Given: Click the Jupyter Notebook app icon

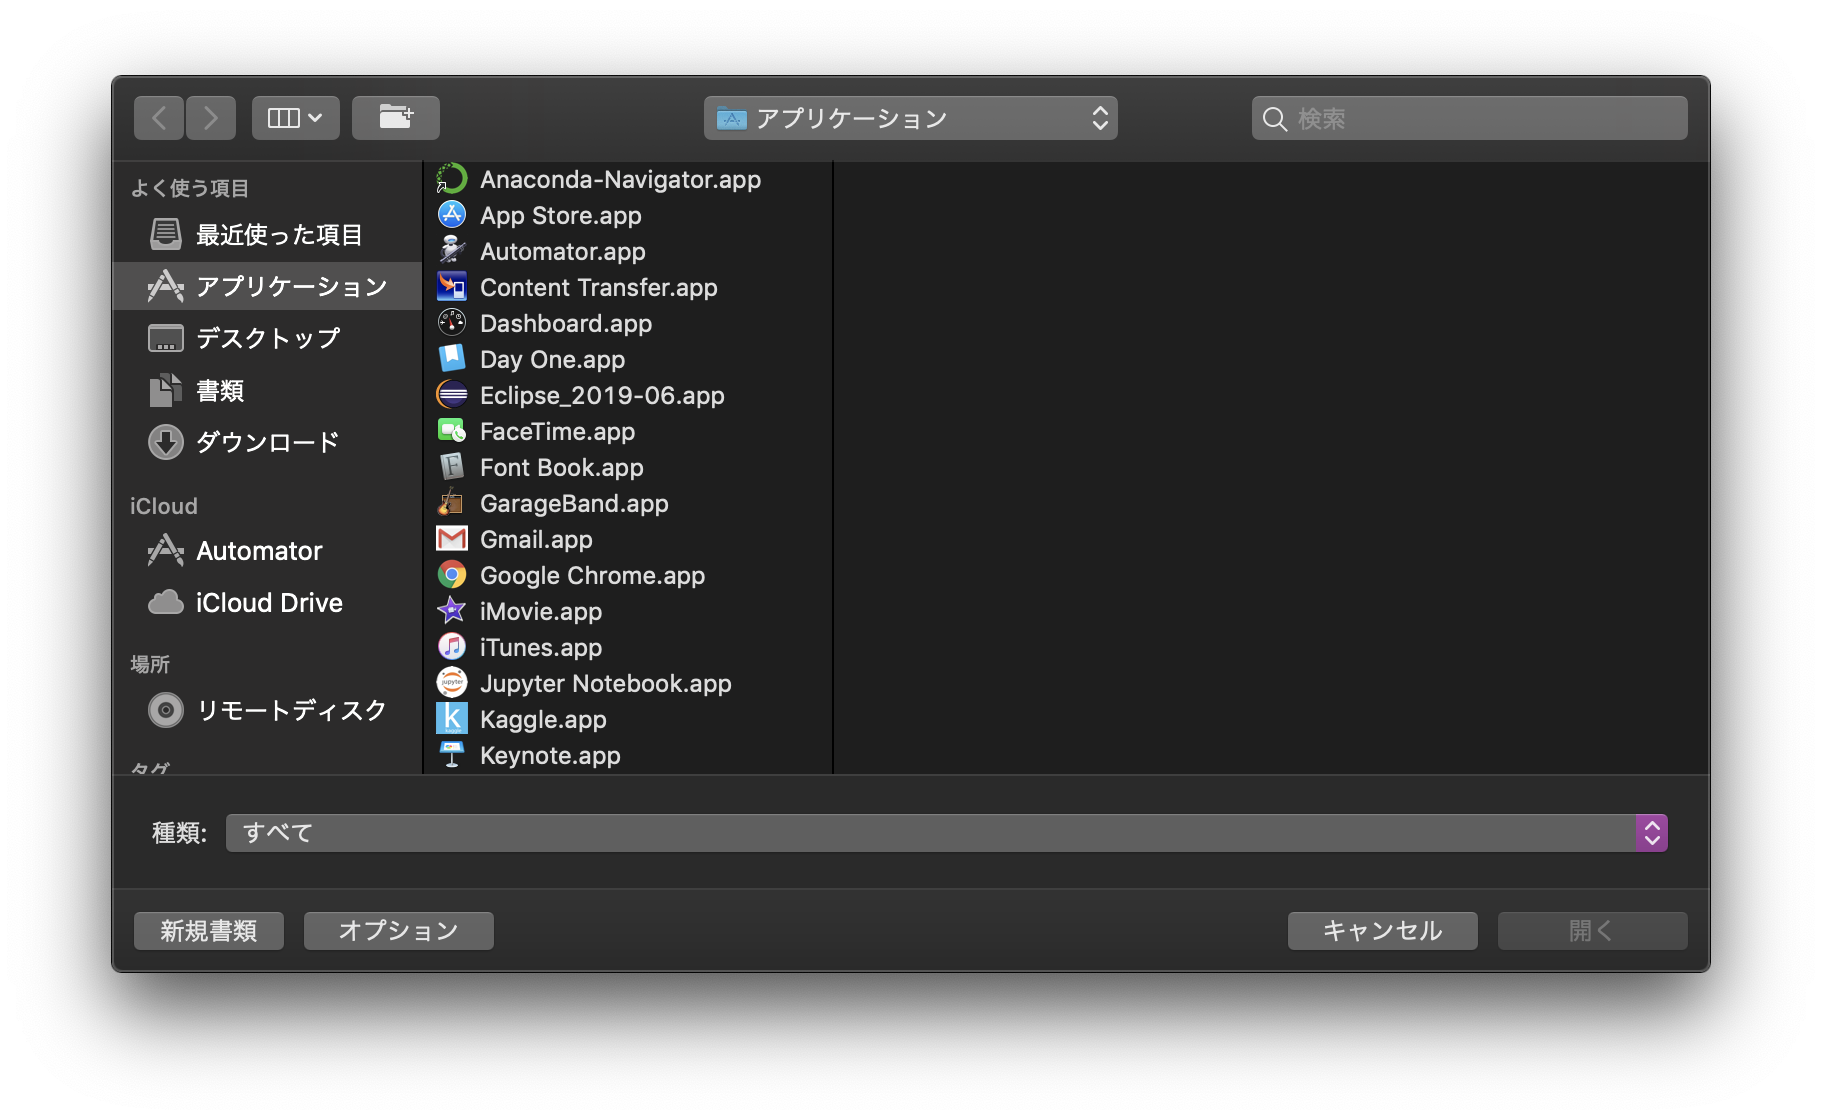Looking at the screenshot, I should click(x=452, y=683).
